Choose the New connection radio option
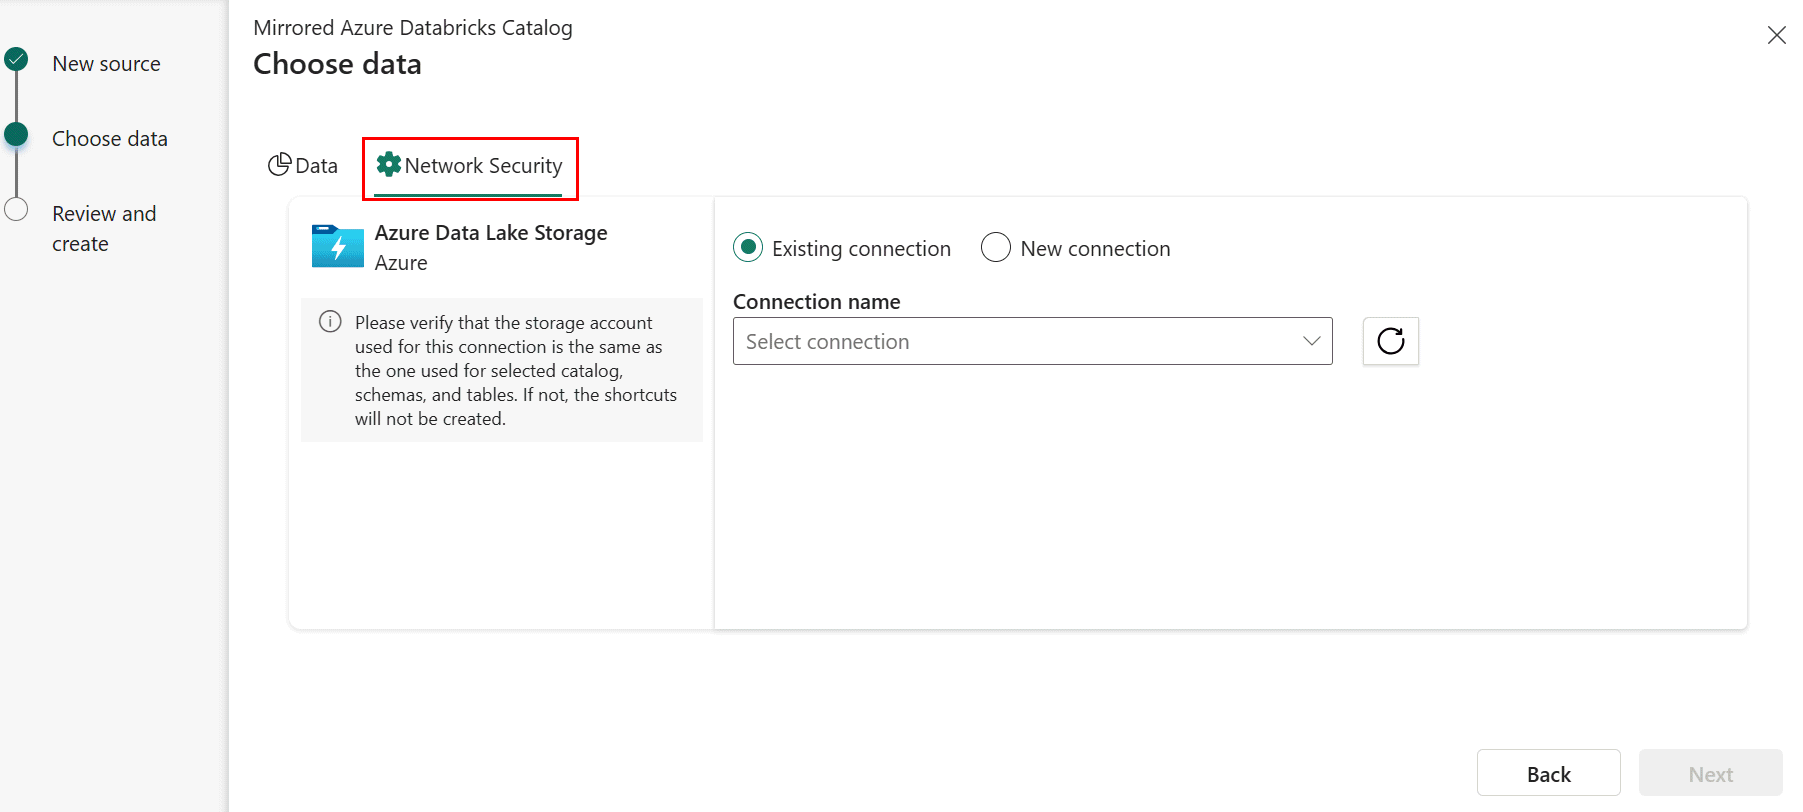The width and height of the screenshot is (1803, 812). (x=996, y=247)
